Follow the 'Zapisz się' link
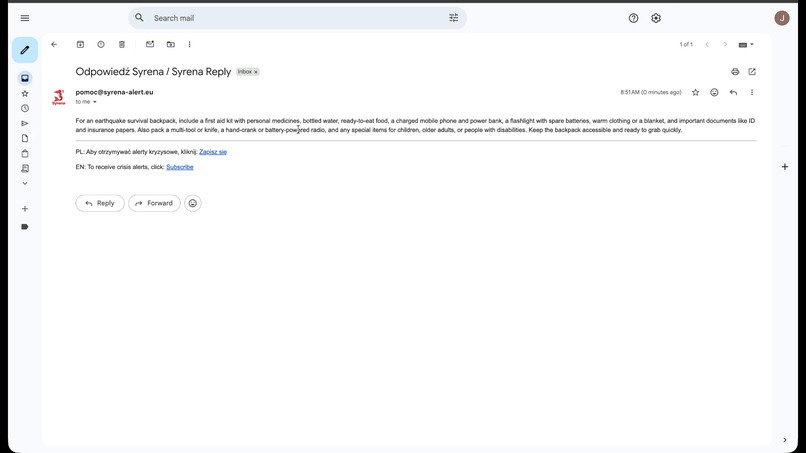The image size is (806, 453). [213, 152]
